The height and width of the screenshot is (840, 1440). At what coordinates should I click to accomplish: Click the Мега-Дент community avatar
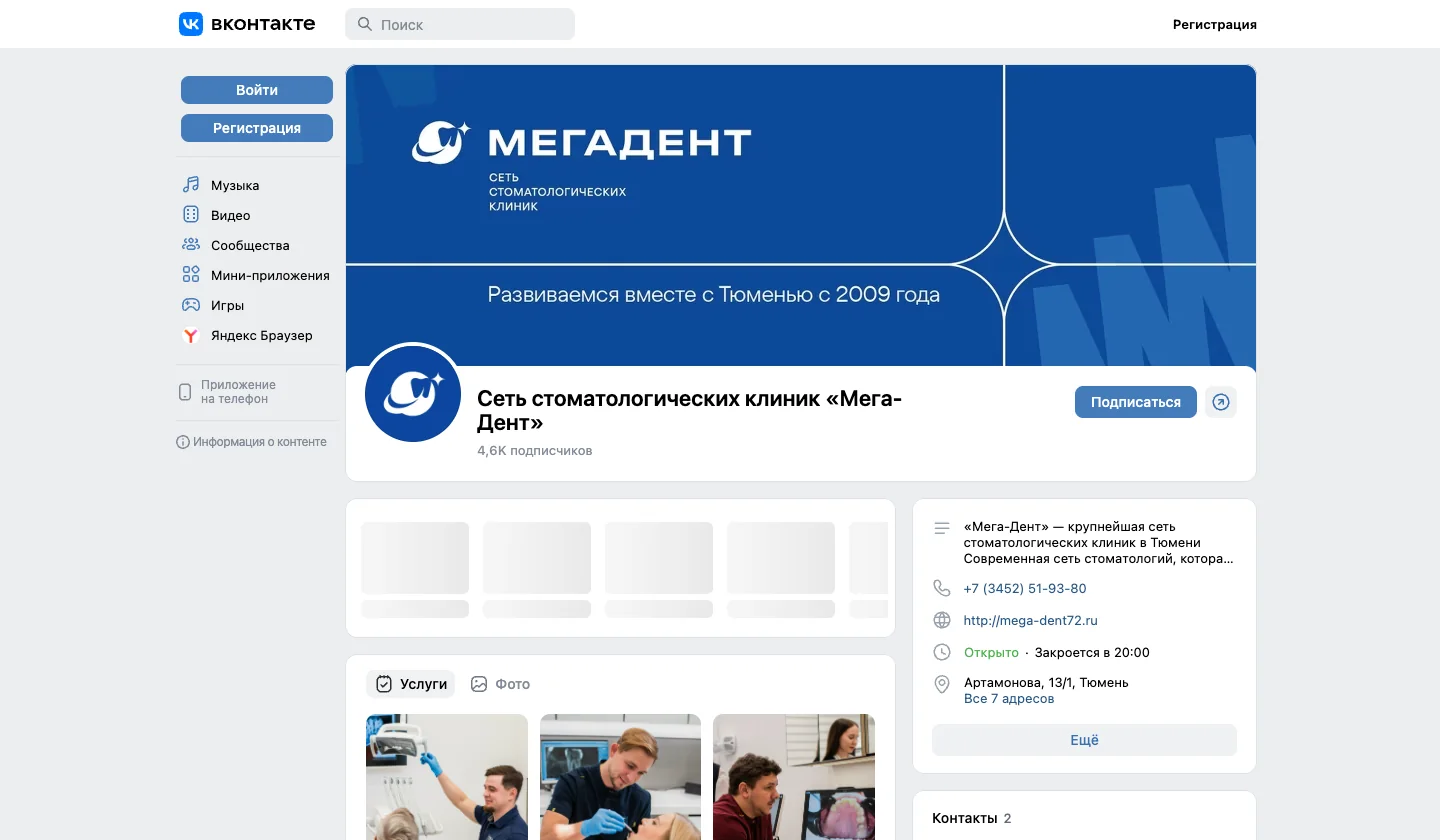pyautogui.click(x=413, y=394)
